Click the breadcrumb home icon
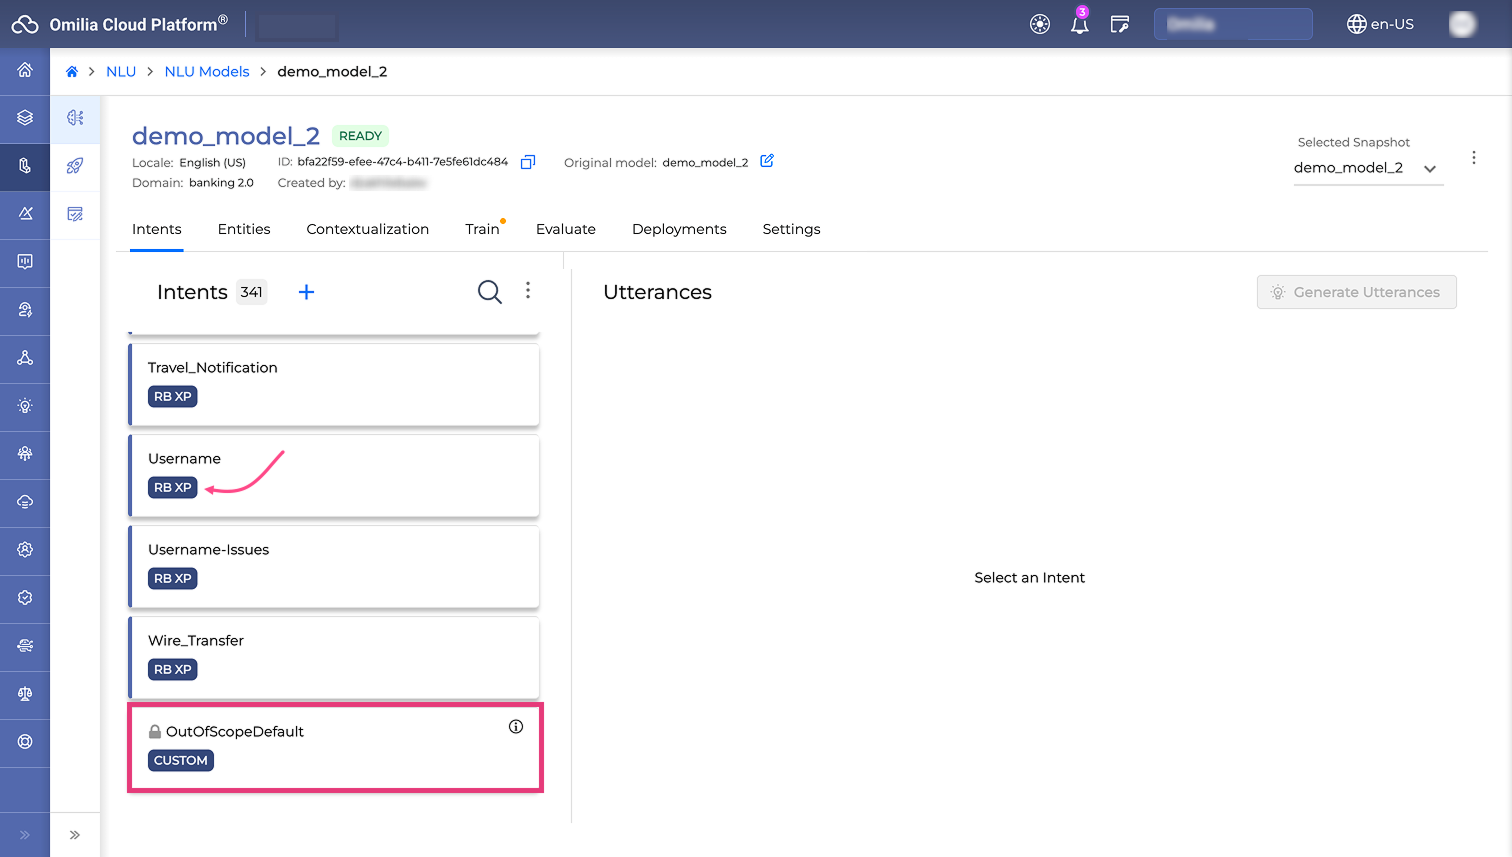Screen dimensions: 1512x857 coord(72,71)
